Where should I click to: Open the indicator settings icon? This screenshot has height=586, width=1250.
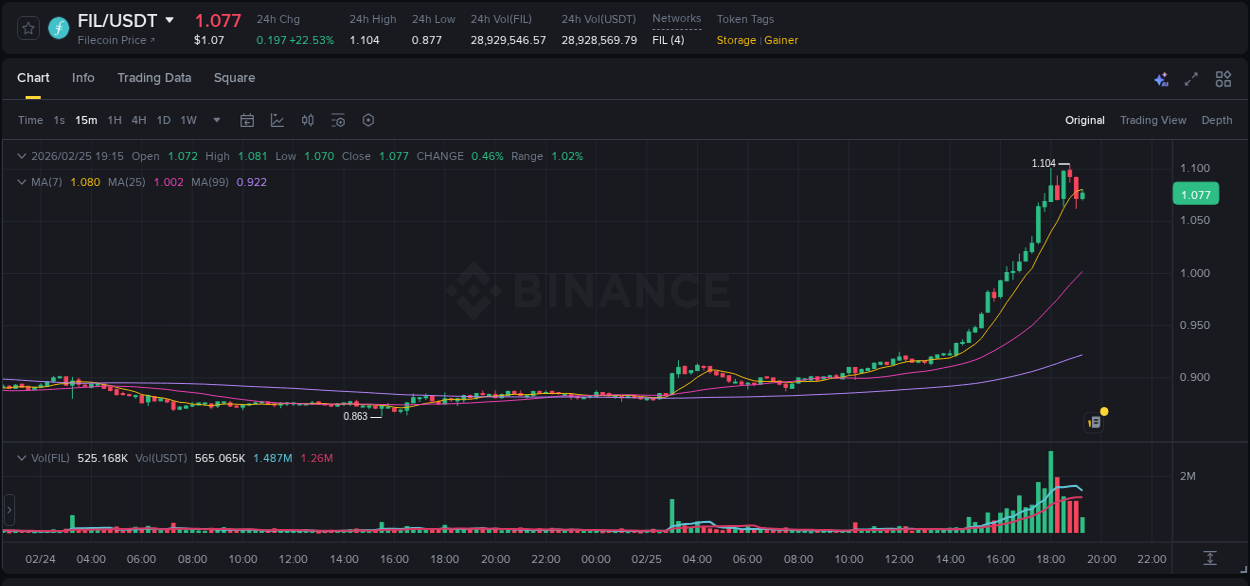pyautogui.click(x=338, y=120)
